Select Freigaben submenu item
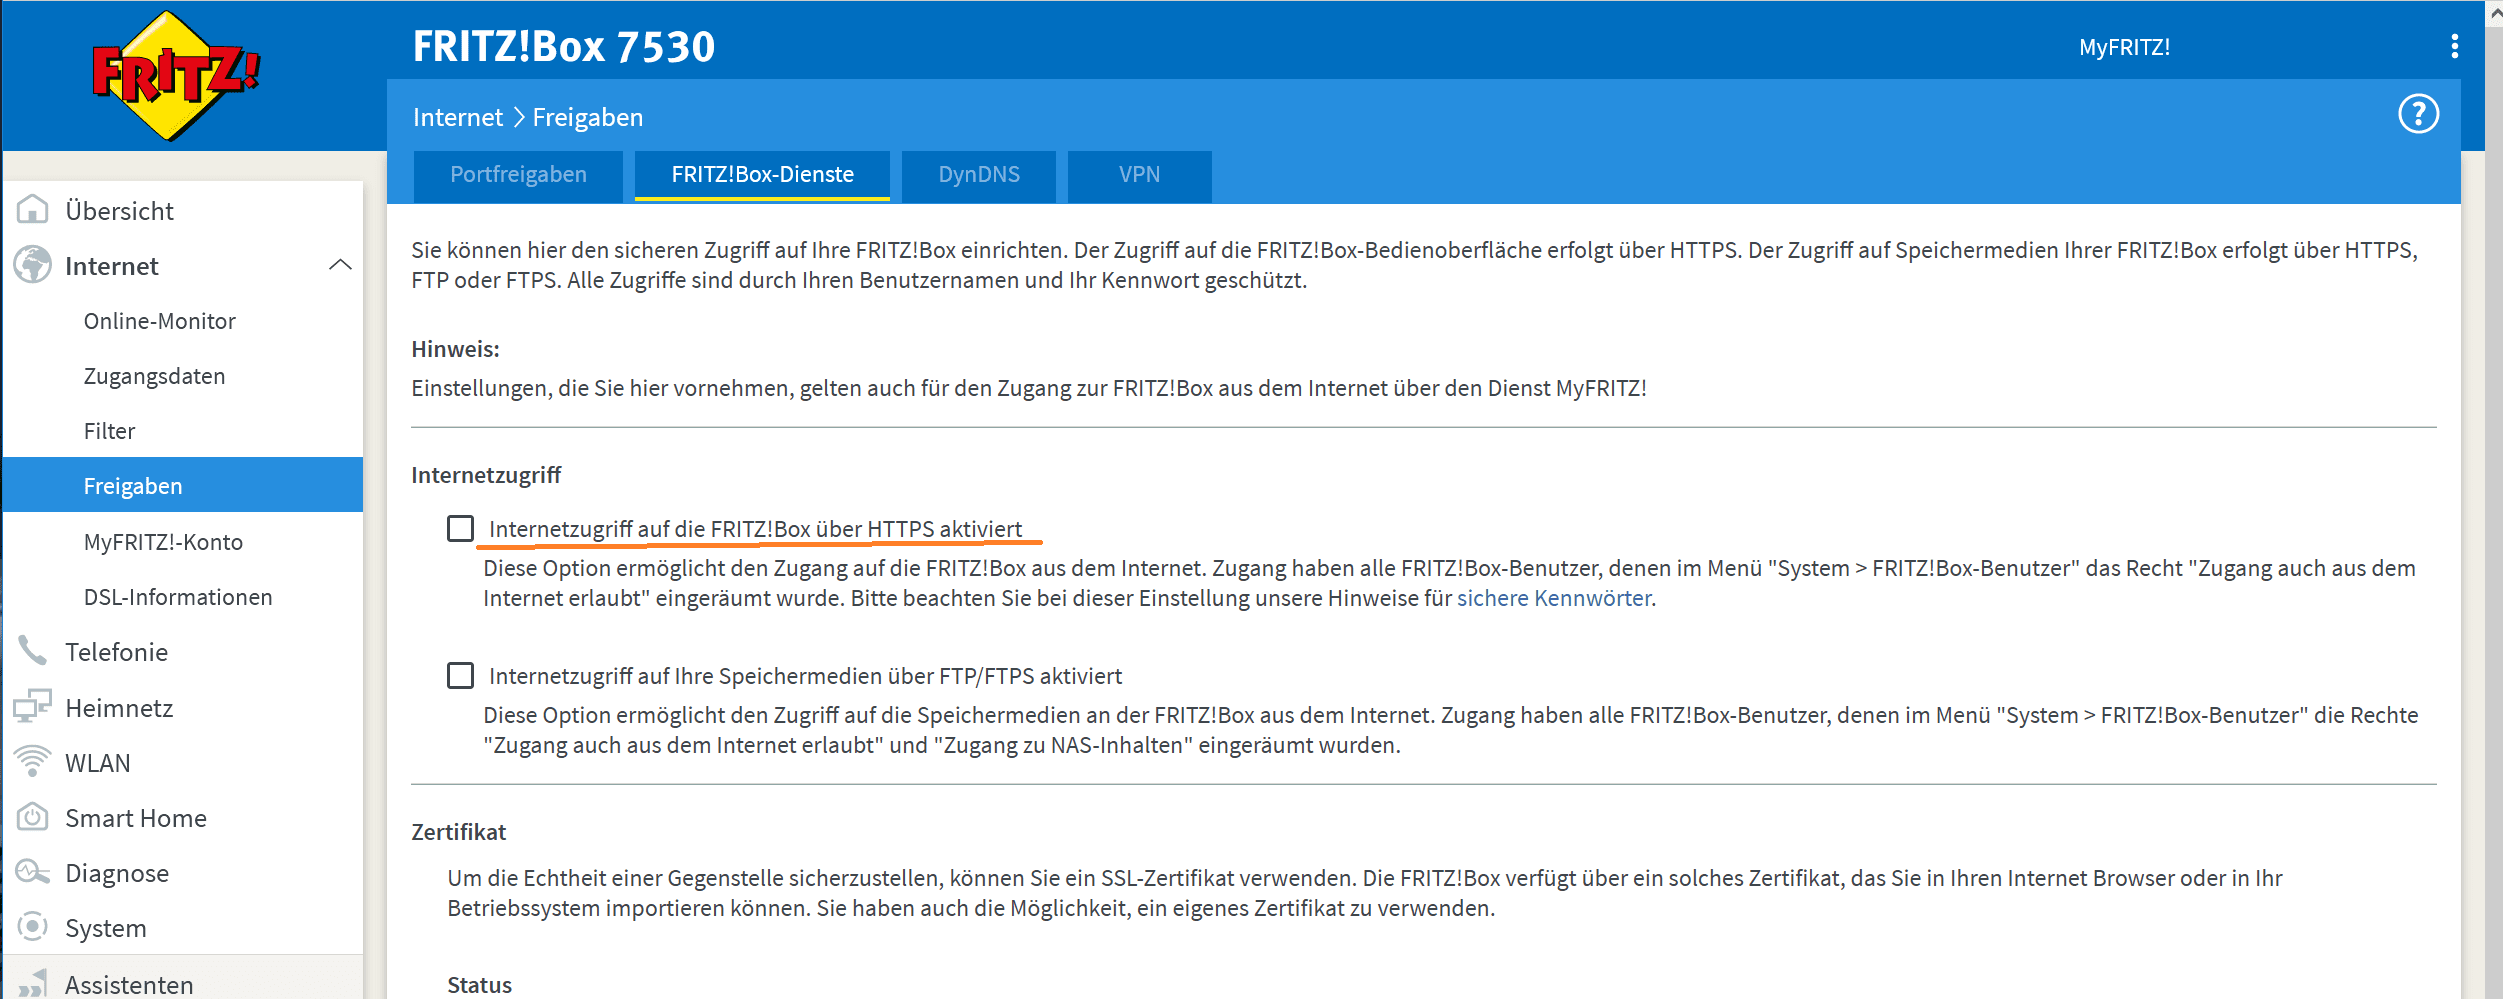The width and height of the screenshot is (2503, 999). [183, 485]
